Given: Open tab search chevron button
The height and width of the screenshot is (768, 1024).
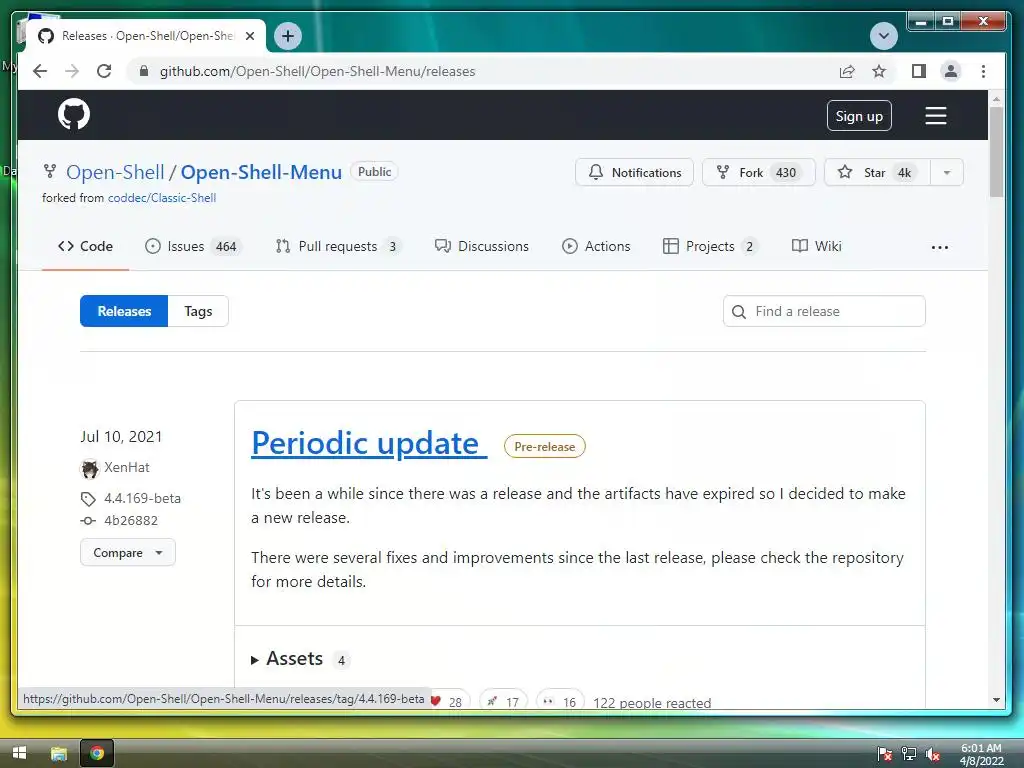Looking at the screenshot, I should pyautogui.click(x=884, y=35).
